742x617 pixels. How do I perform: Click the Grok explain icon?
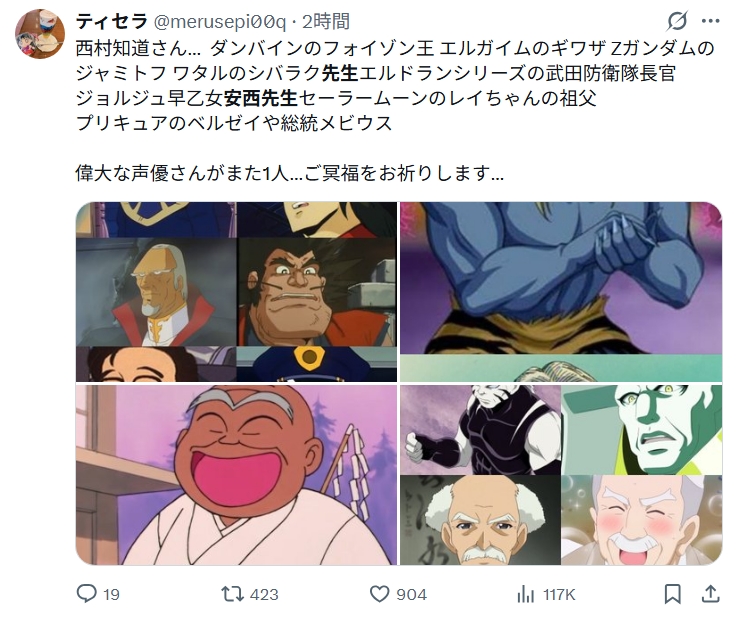pyautogui.click(x=677, y=21)
